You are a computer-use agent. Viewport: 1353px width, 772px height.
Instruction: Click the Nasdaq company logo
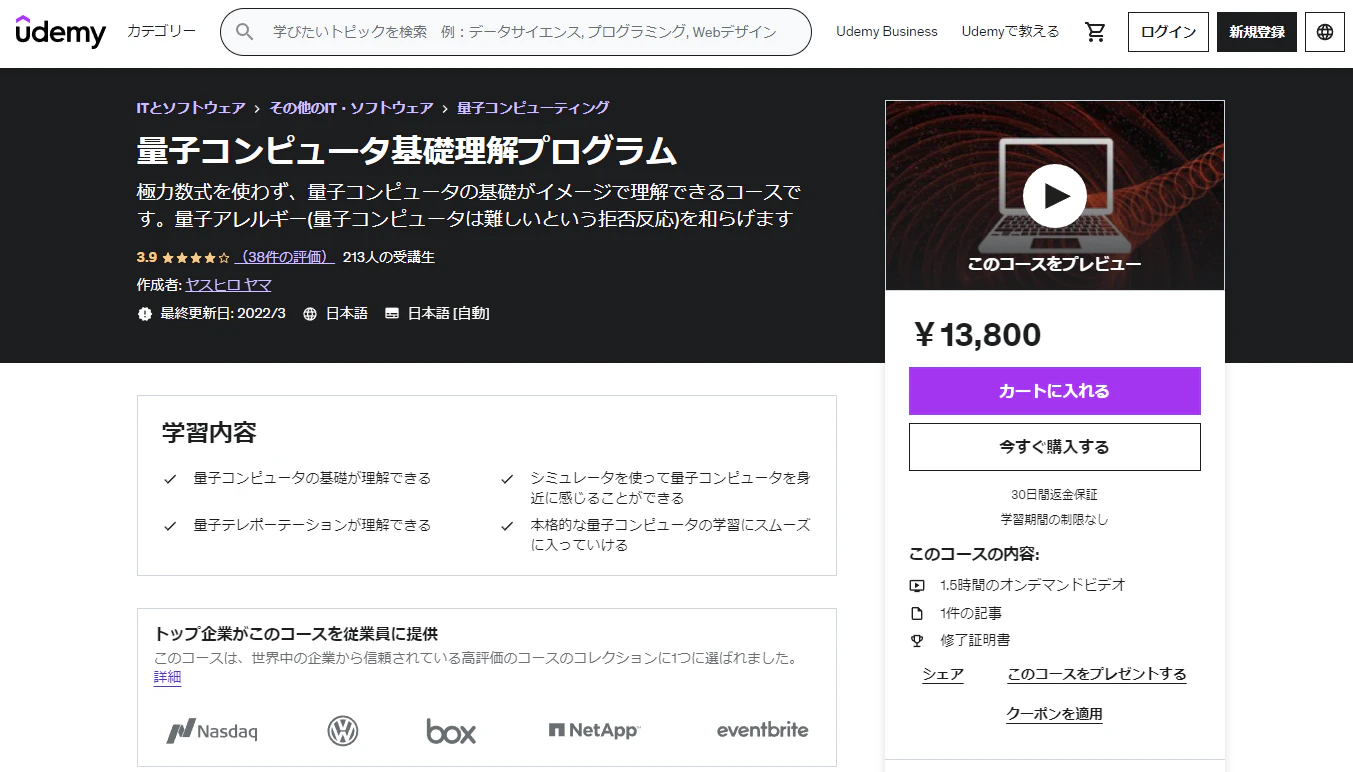pyautogui.click(x=212, y=731)
